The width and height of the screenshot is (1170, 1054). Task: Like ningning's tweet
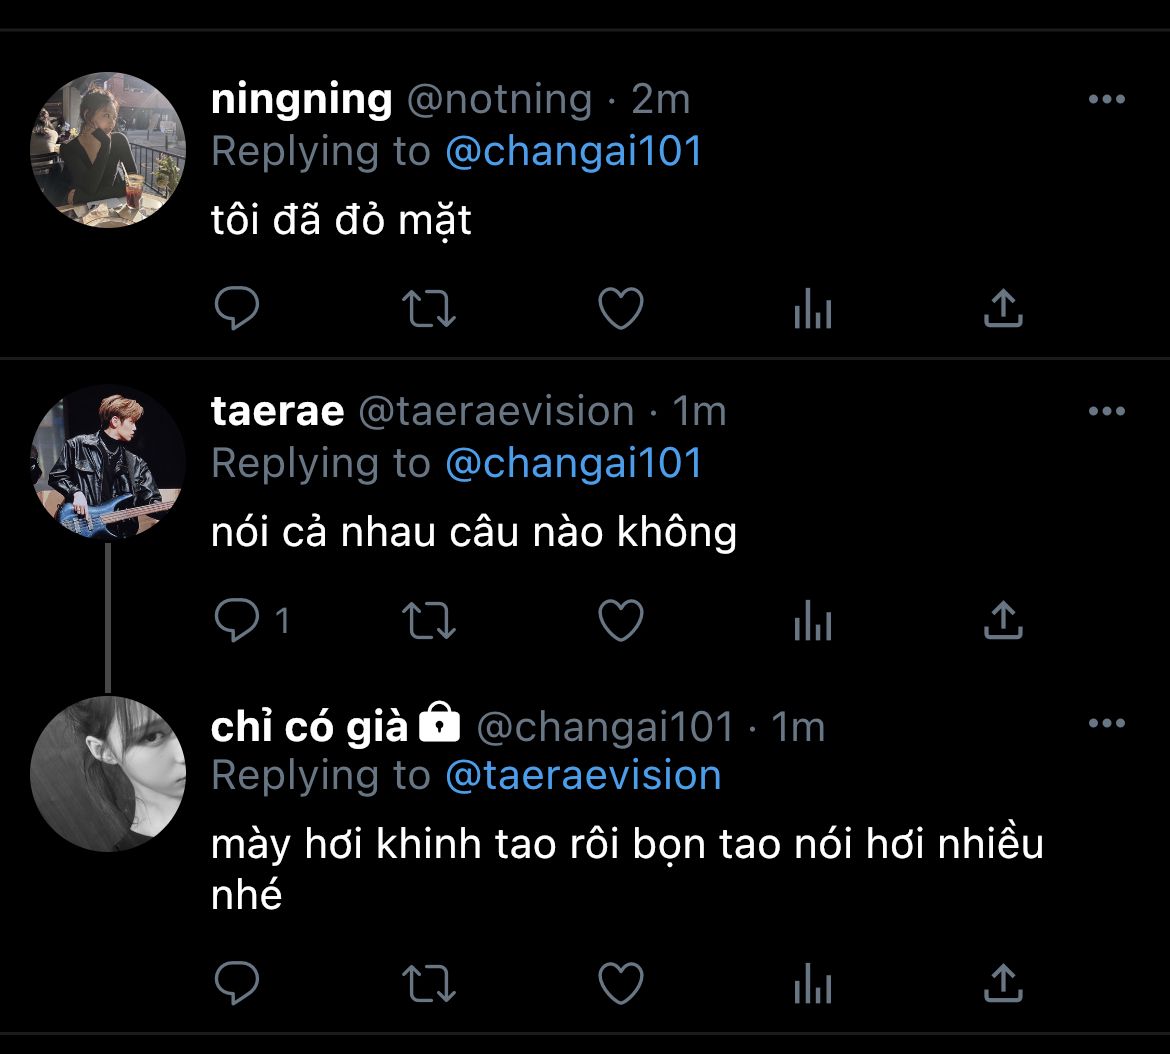click(620, 309)
